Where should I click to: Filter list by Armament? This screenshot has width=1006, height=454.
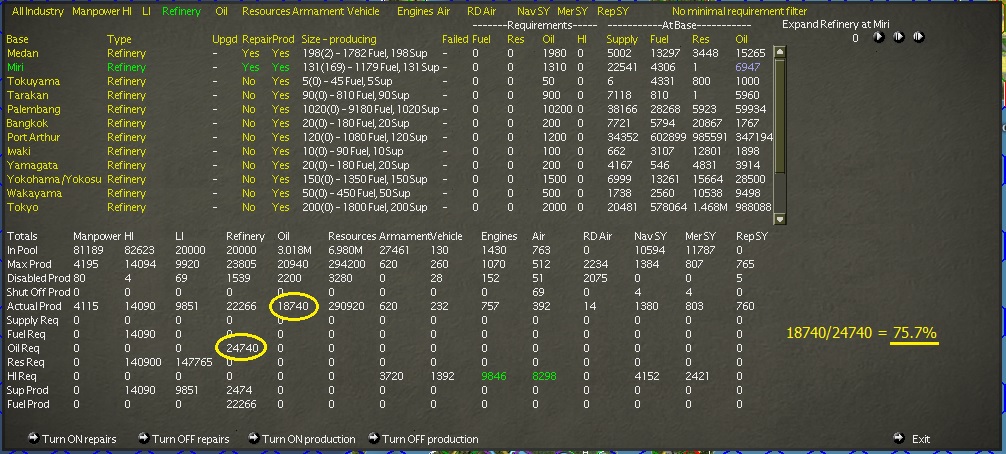click(x=318, y=12)
